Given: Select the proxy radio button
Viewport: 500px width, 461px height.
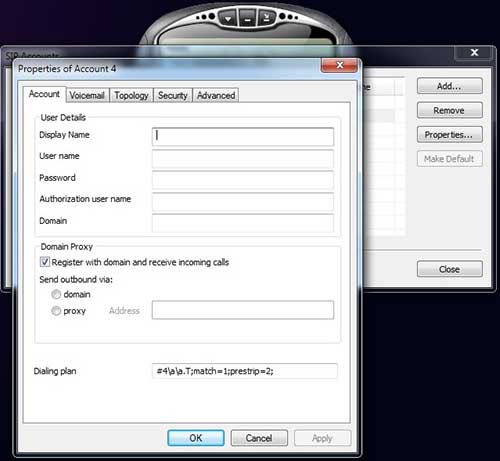Looking at the screenshot, I should tap(56, 311).
